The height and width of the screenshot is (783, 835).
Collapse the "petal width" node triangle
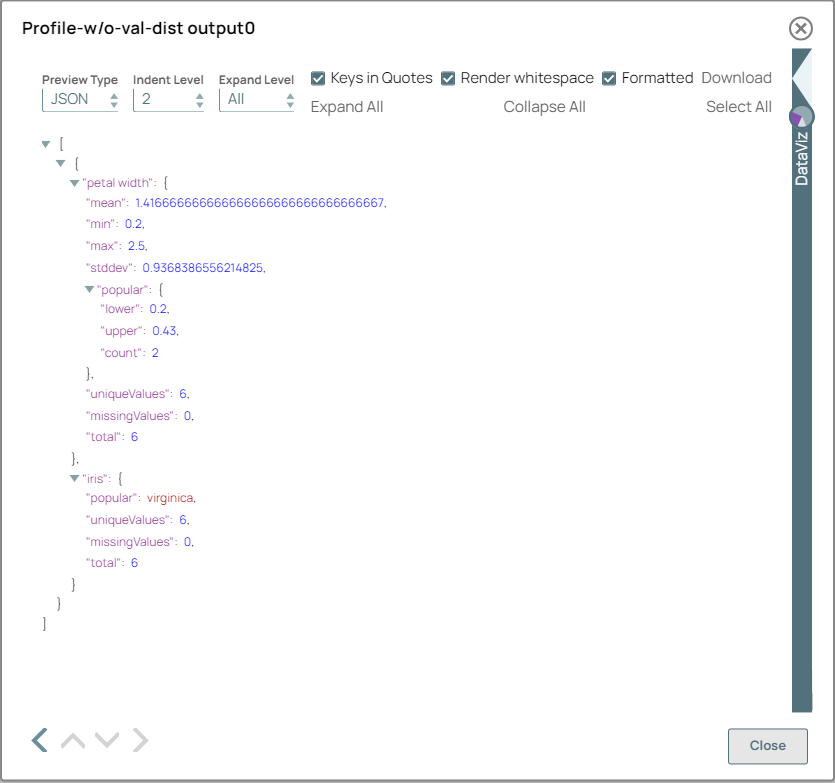(74, 182)
